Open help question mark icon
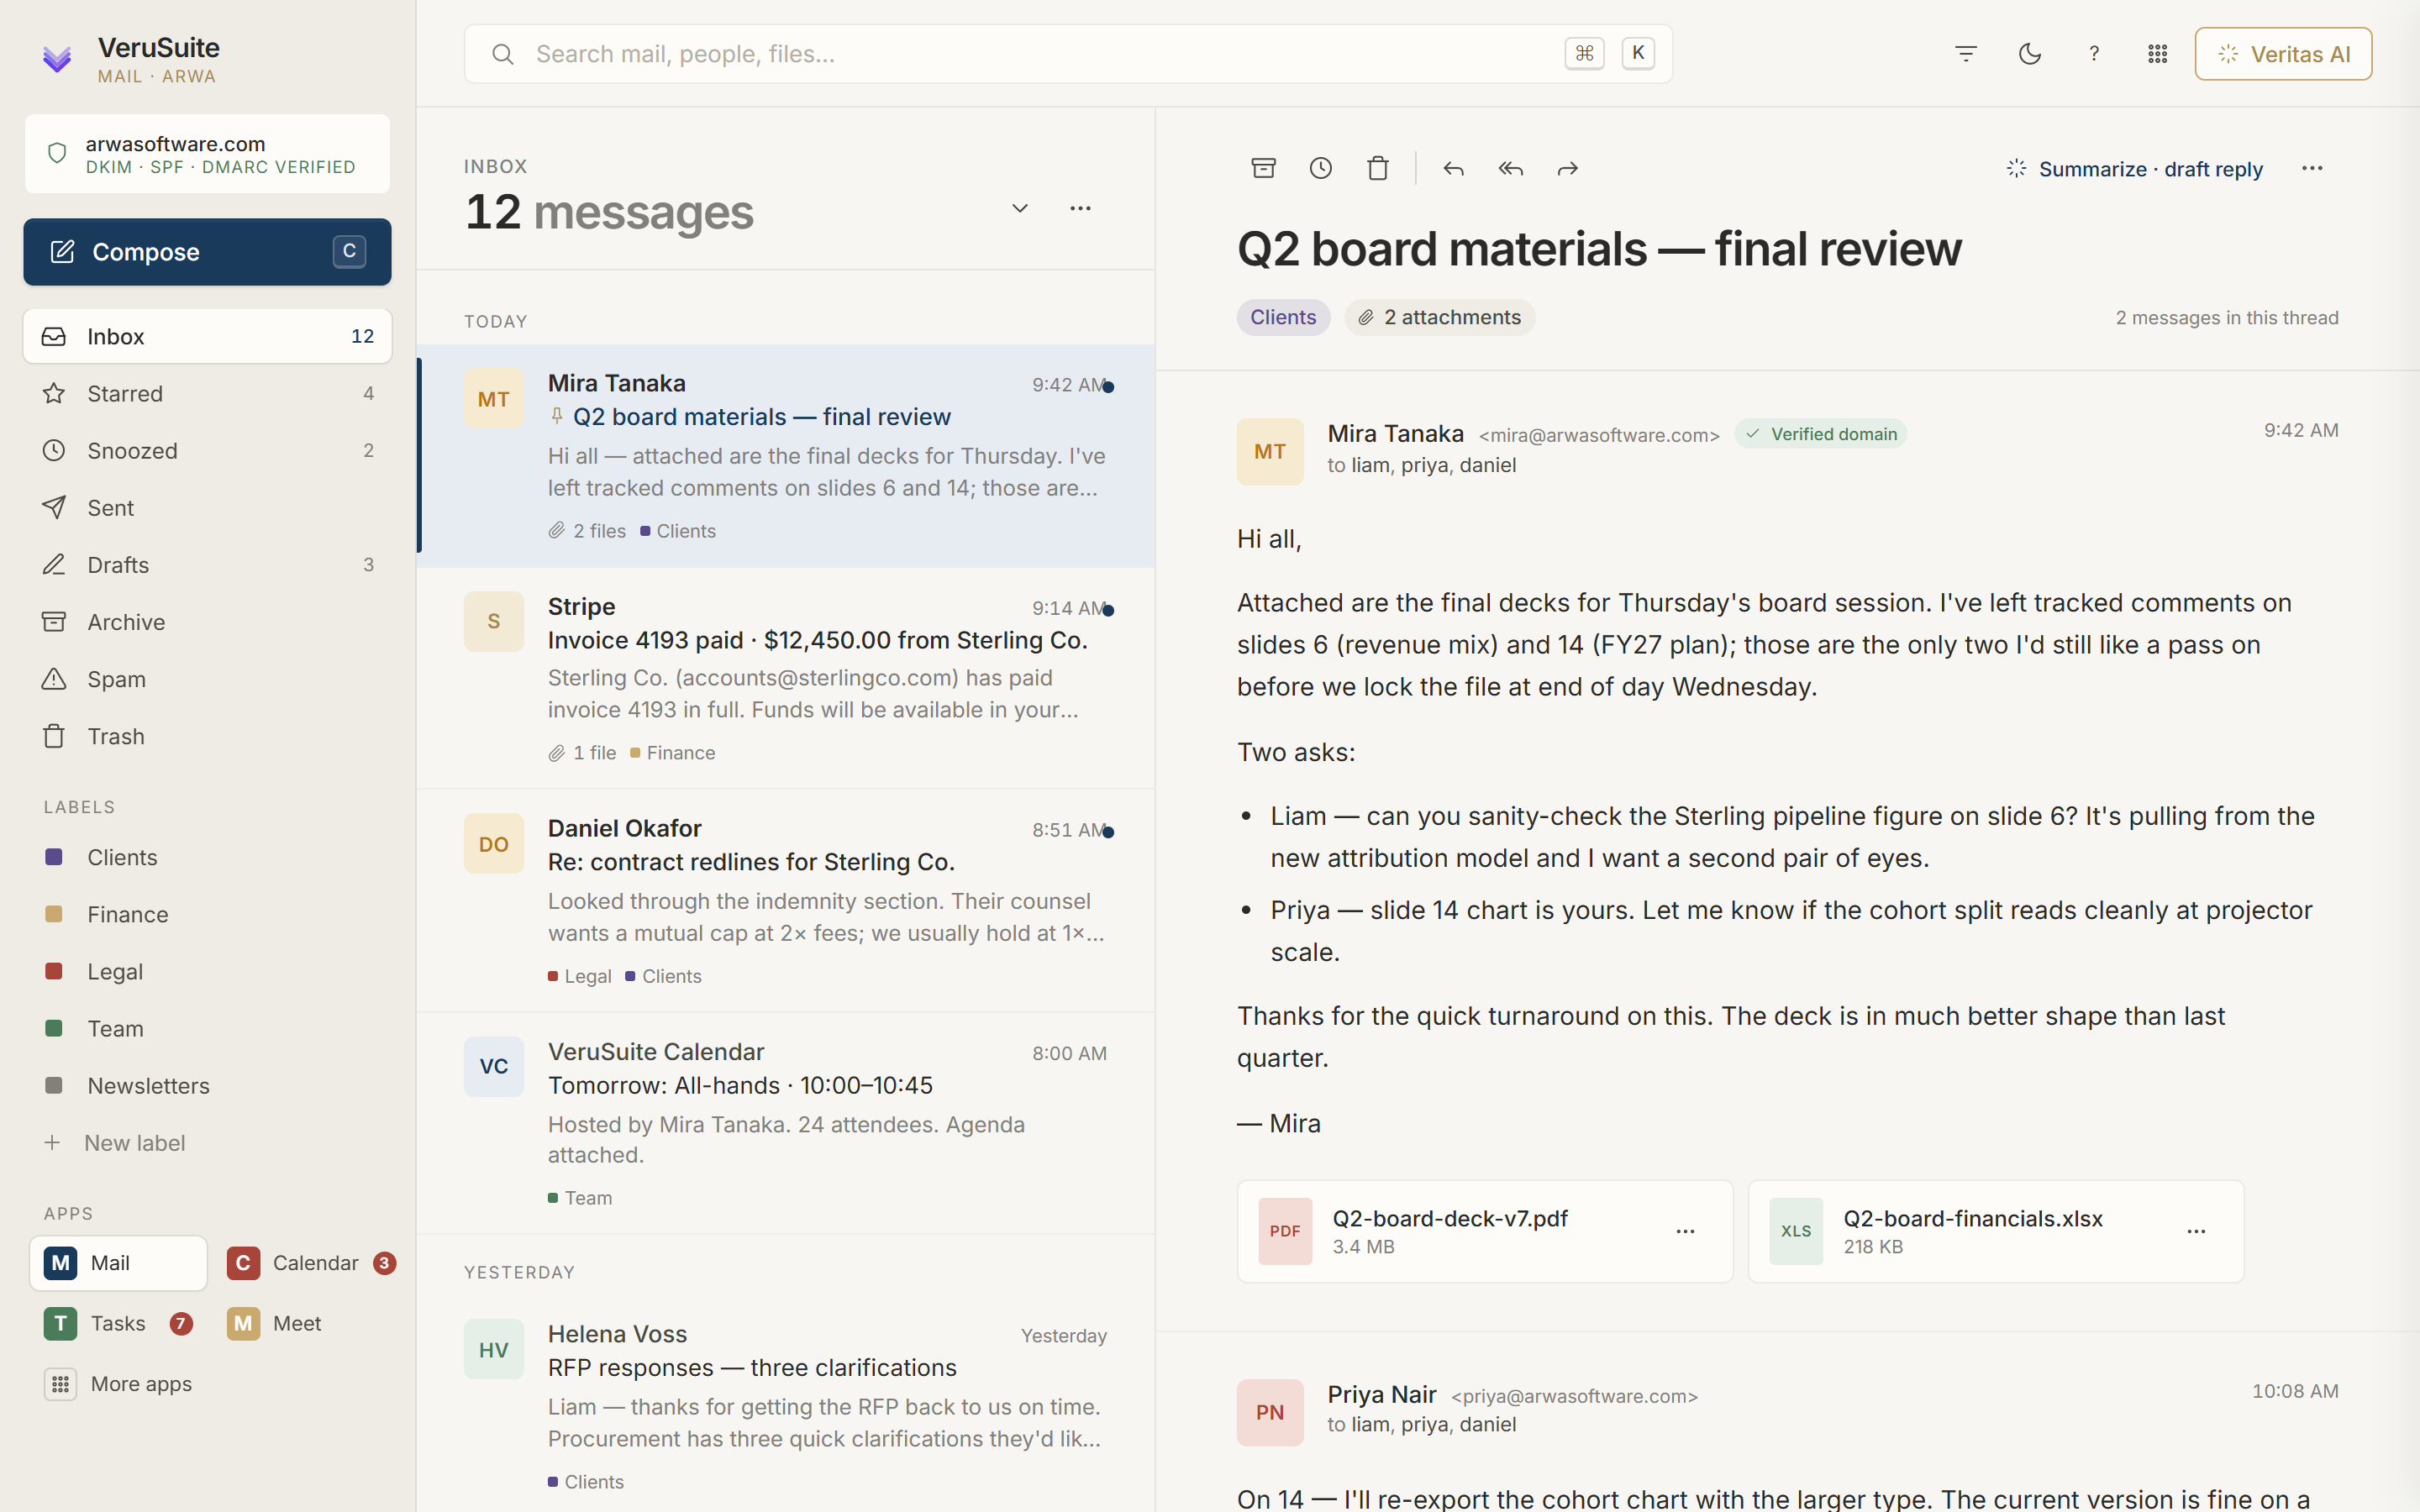 pyautogui.click(x=2094, y=54)
